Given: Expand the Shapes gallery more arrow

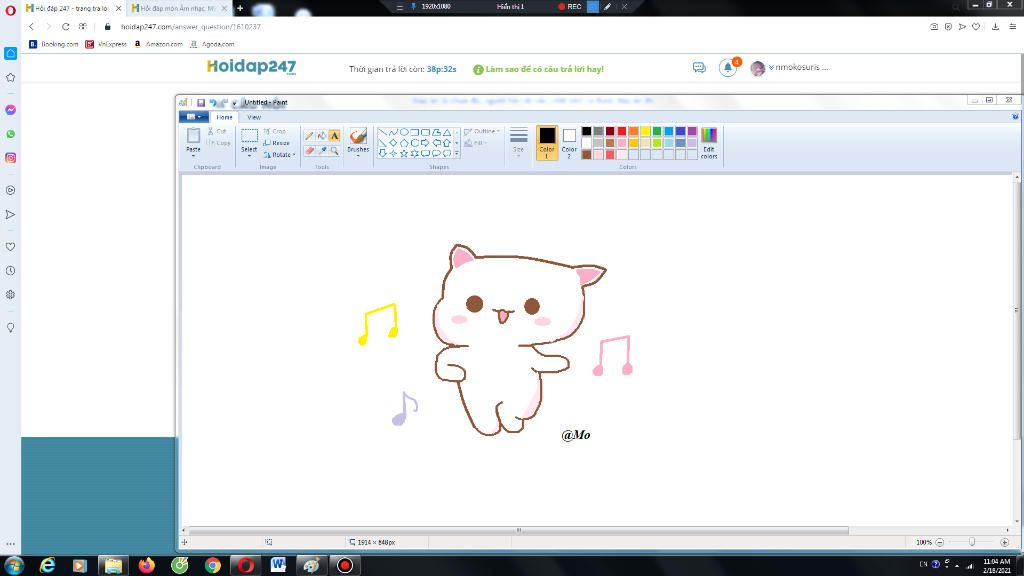Looking at the screenshot, I should 456,153.
